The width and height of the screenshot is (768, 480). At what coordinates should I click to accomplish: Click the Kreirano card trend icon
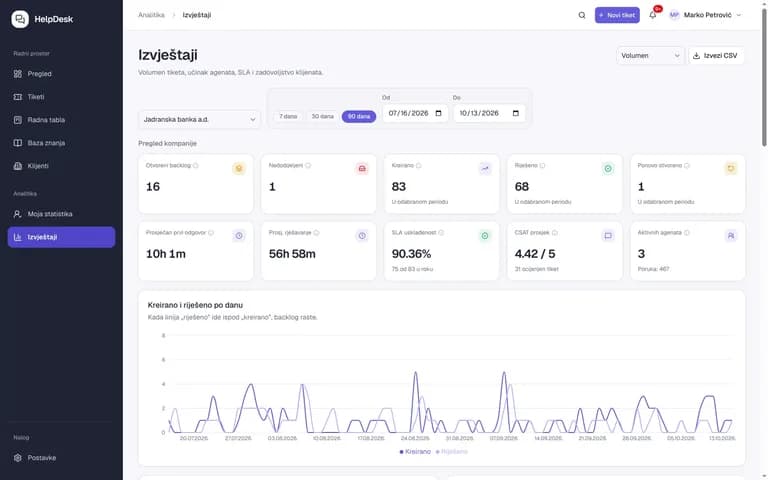pos(485,168)
